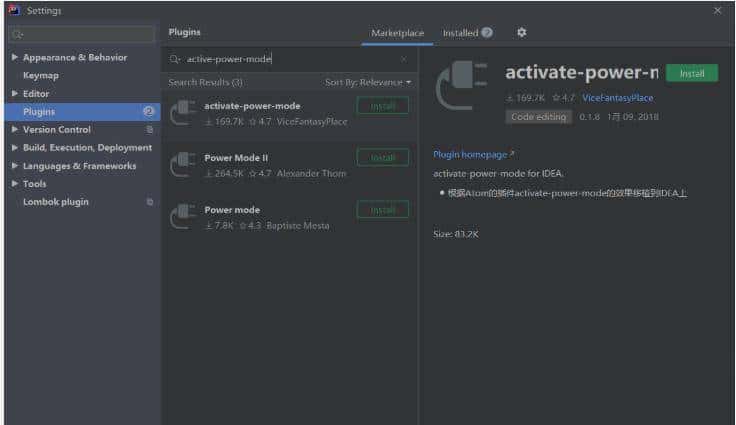Switch to the Installed plugins tab
The height and width of the screenshot is (425, 736).
coord(467,33)
